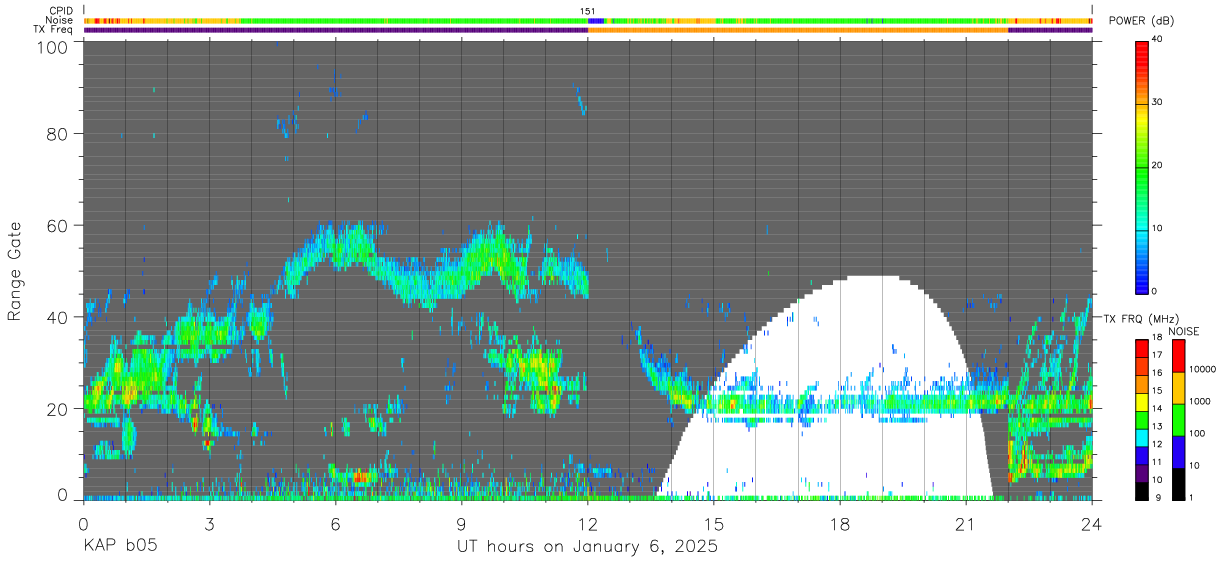Click range gate tick label '100'

(52, 46)
